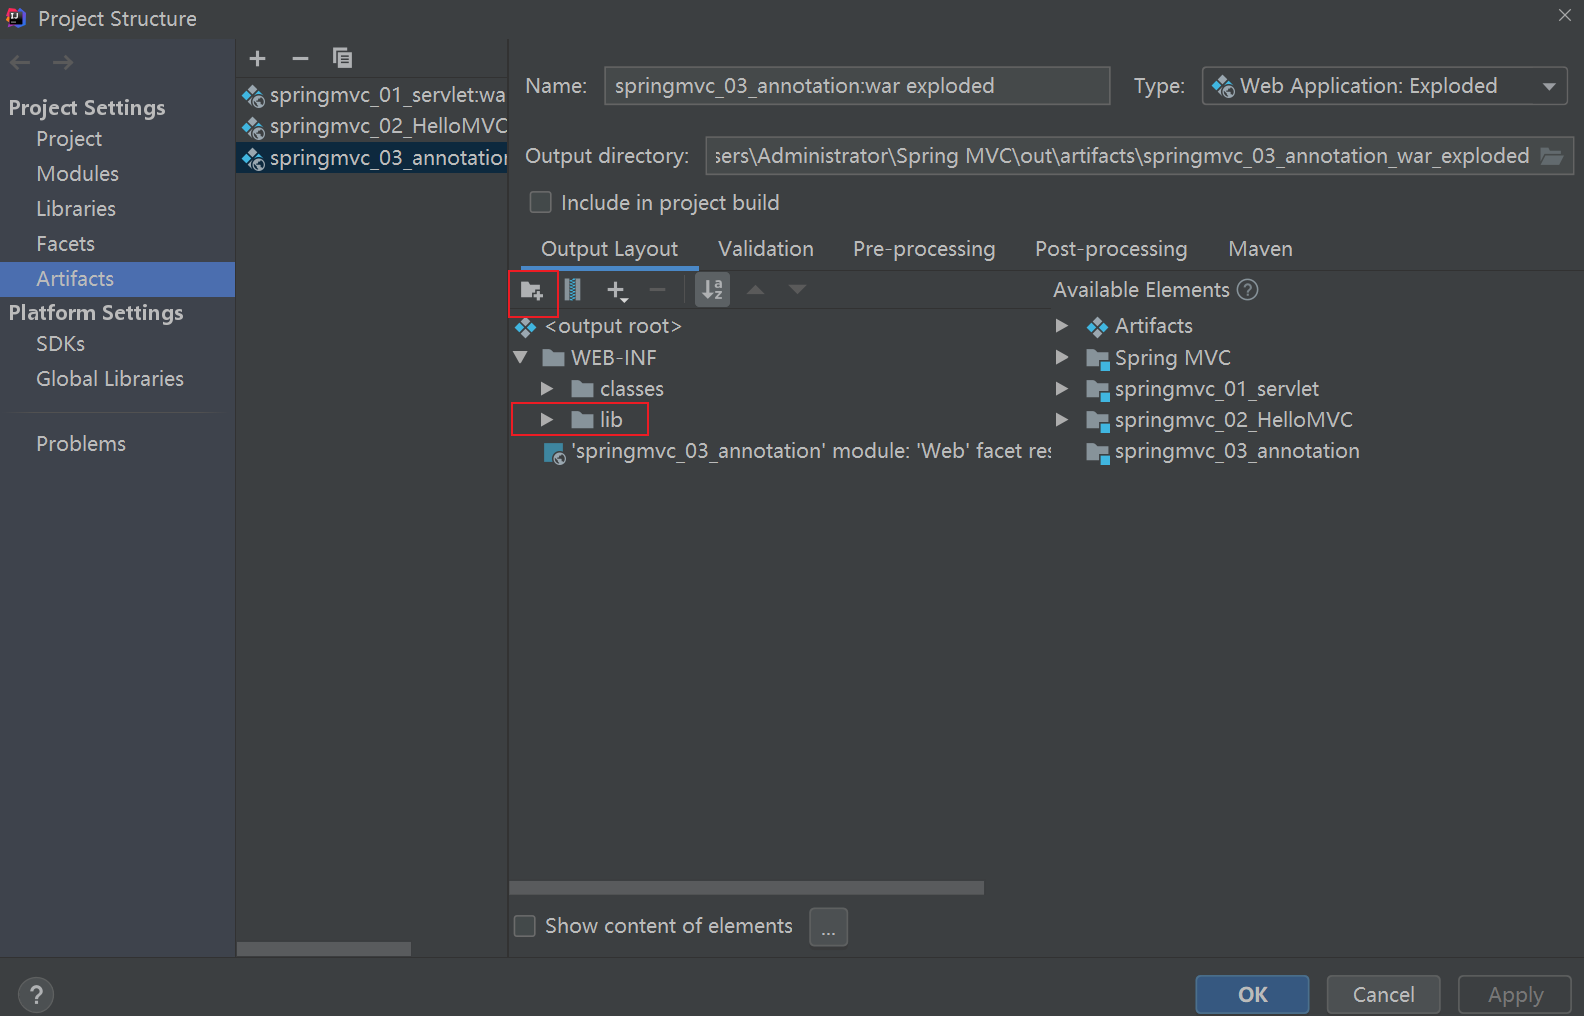
Task: Open the Post-processing tab
Action: (x=1111, y=249)
